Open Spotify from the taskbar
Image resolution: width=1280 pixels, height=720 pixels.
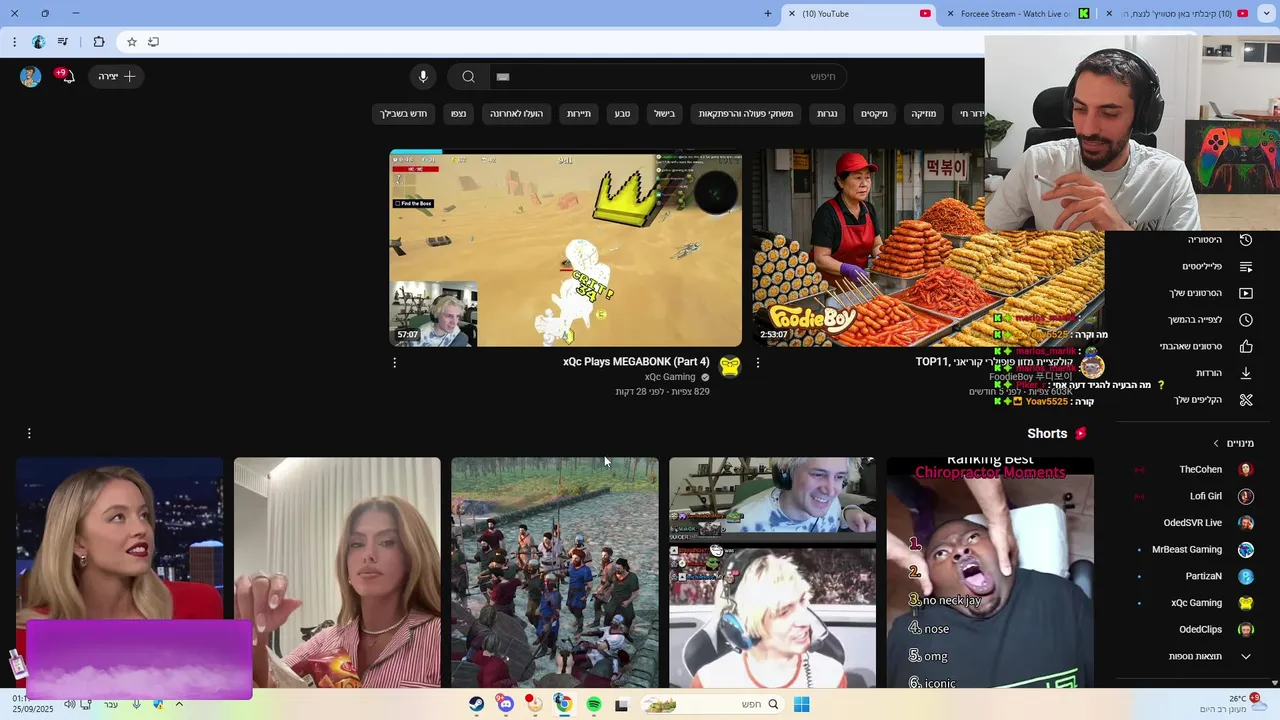[594, 704]
